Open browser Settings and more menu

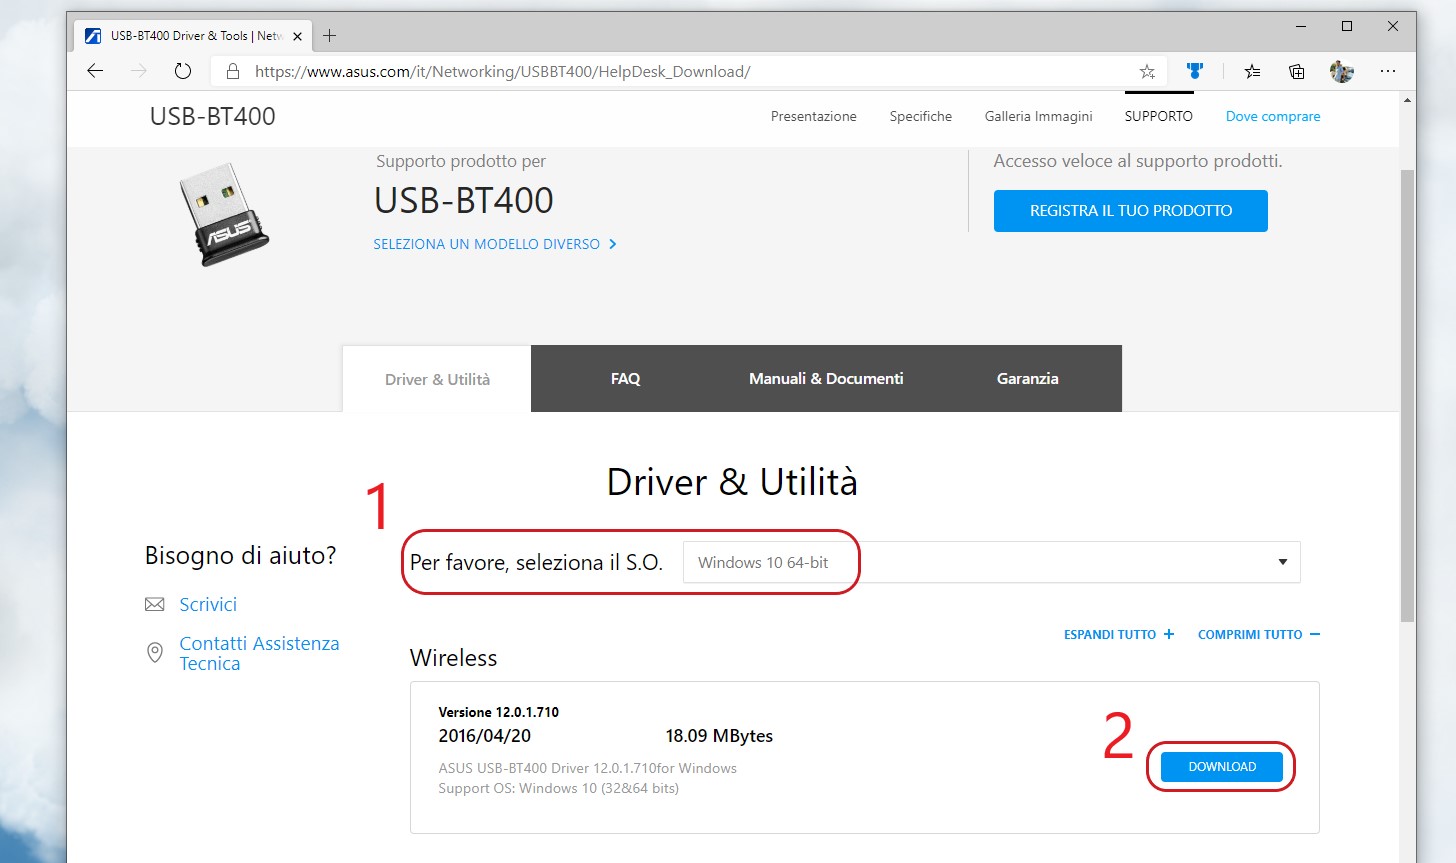pos(1387,71)
